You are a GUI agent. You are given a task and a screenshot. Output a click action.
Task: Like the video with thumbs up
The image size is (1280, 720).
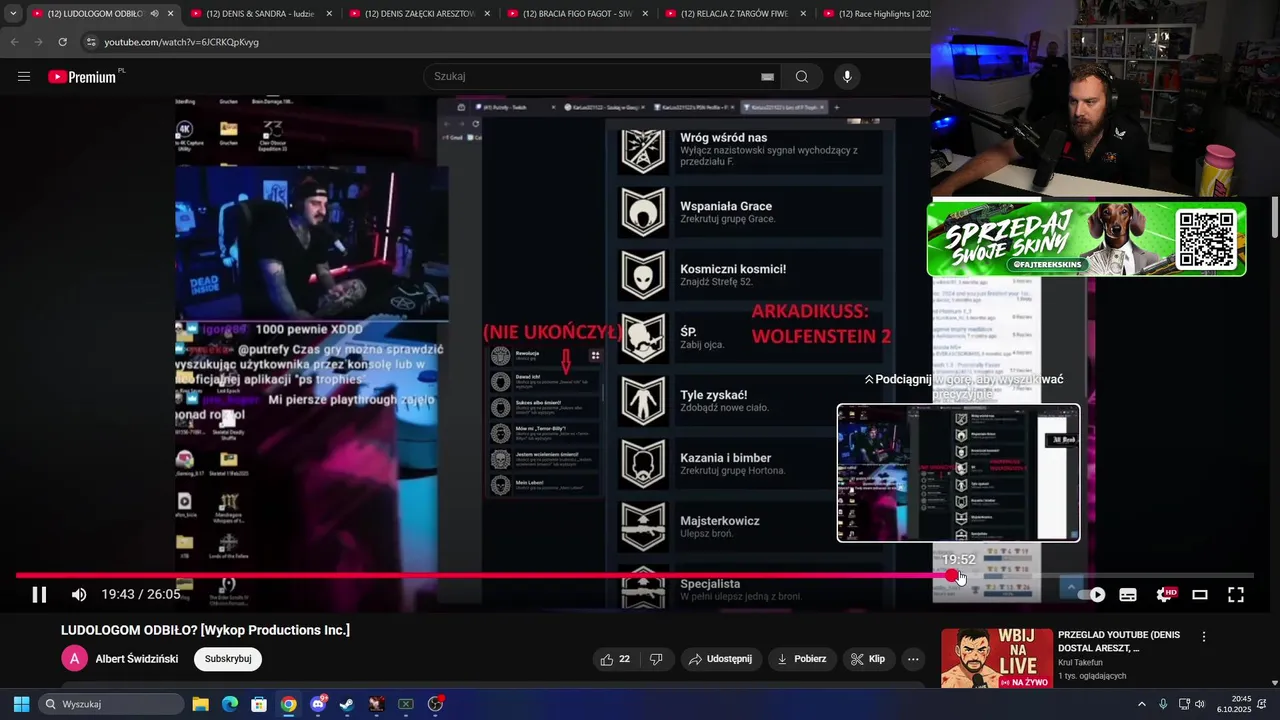616,659
